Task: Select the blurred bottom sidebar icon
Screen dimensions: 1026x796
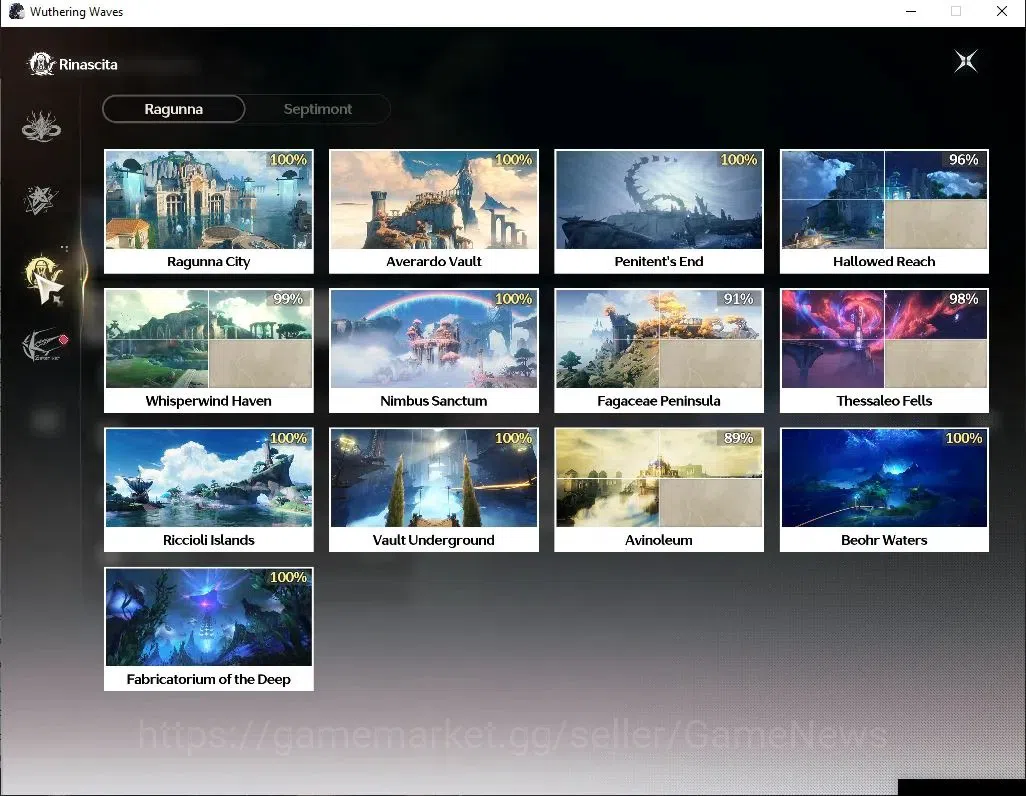Action: pos(45,421)
